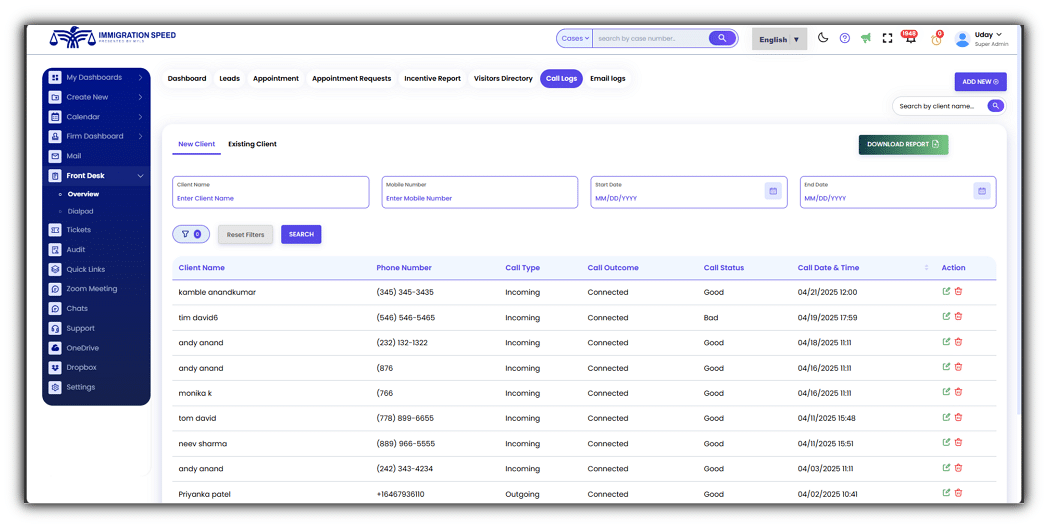Open the Start Date calendar picker
The width and height of the screenshot is (1050, 529).
click(772, 191)
